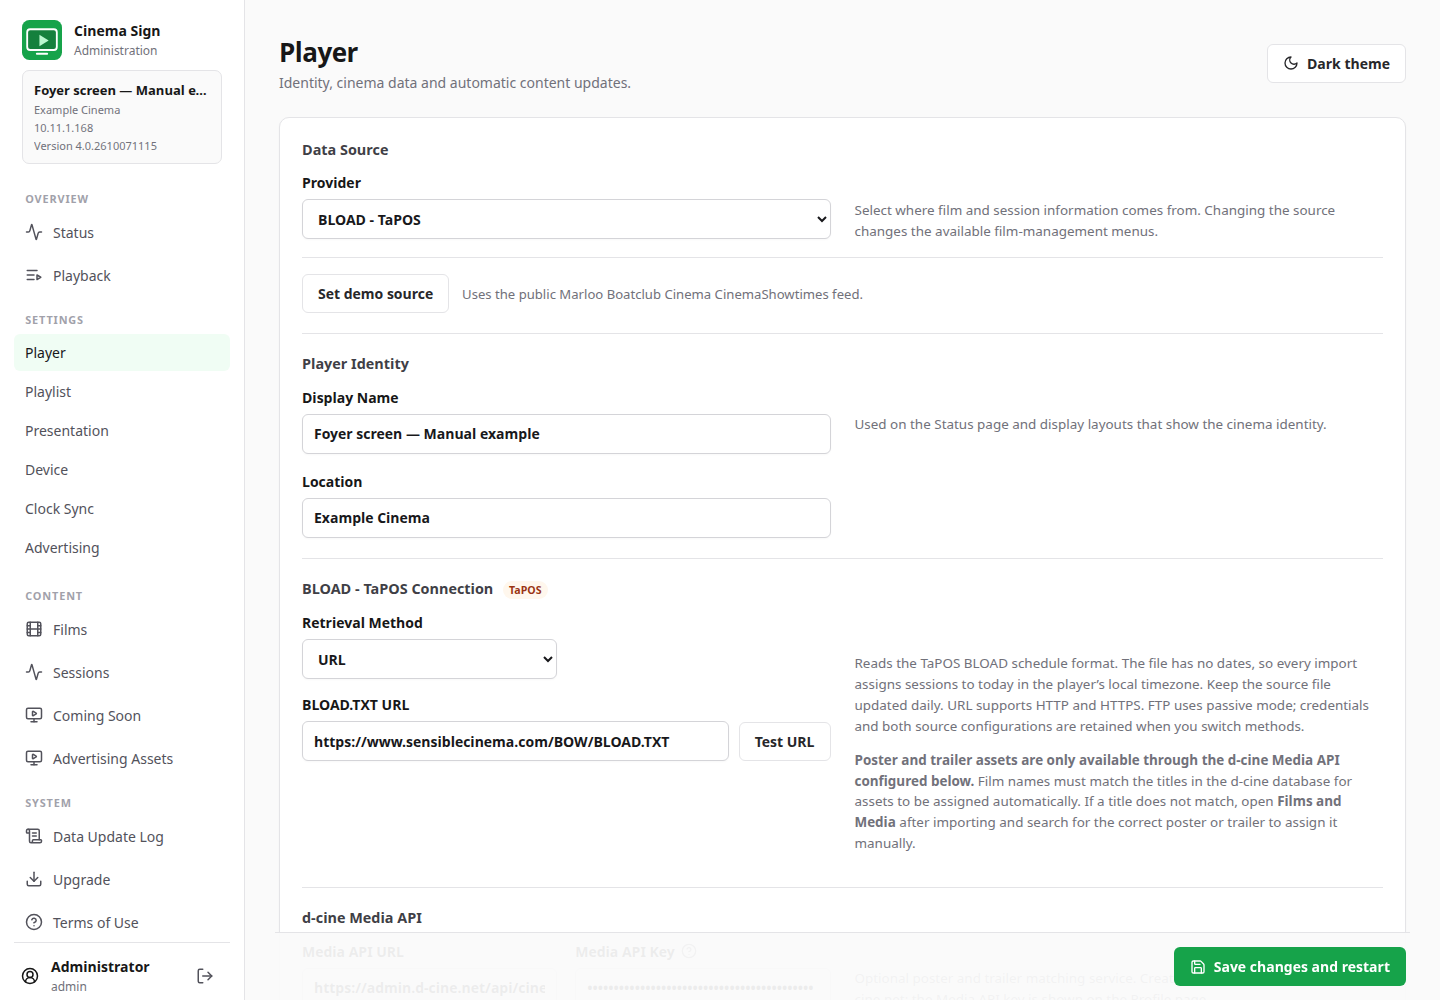
Task: Click the Sessions activity icon
Action: click(x=34, y=672)
